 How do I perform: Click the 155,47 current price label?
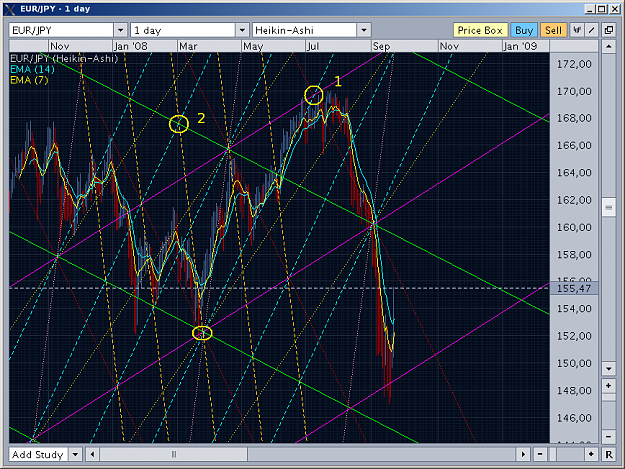[574, 288]
